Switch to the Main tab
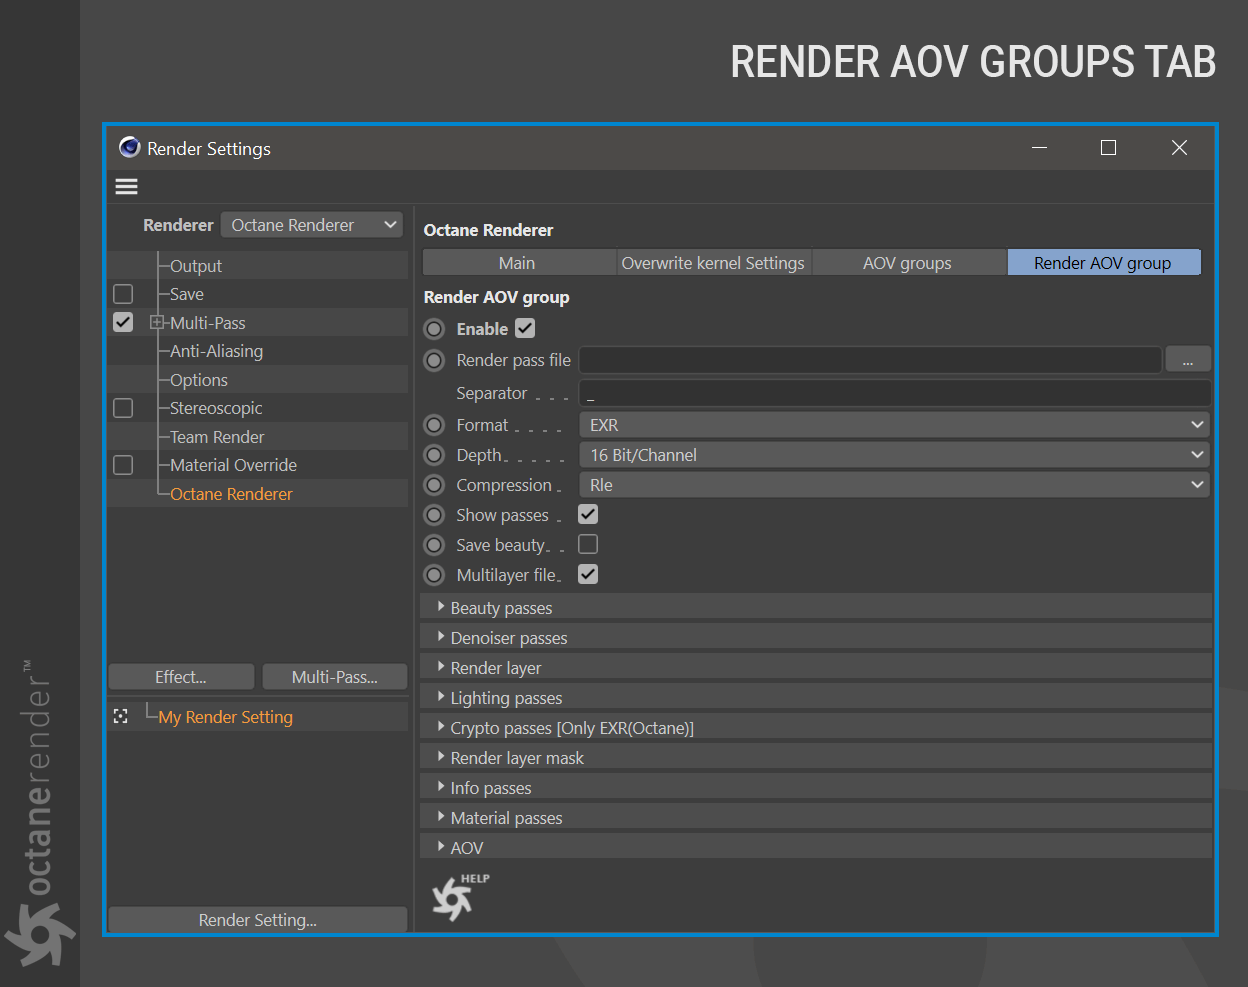Screen dimensions: 1248x987 pyautogui.click(x=517, y=263)
